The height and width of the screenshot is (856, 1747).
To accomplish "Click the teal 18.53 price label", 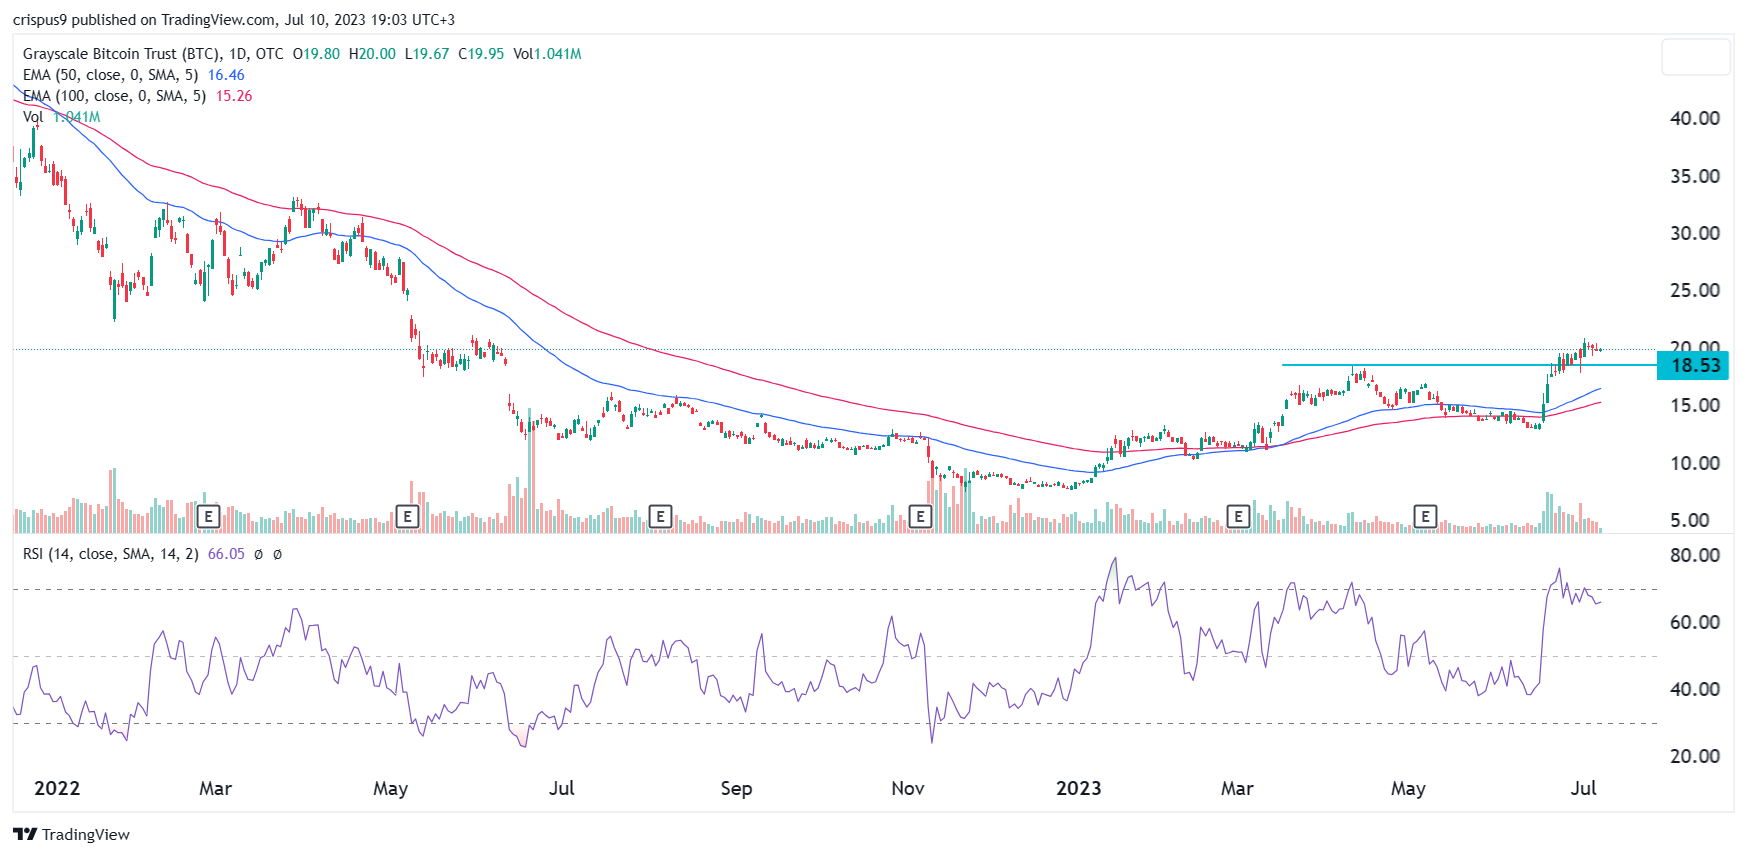I will click(1693, 365).
